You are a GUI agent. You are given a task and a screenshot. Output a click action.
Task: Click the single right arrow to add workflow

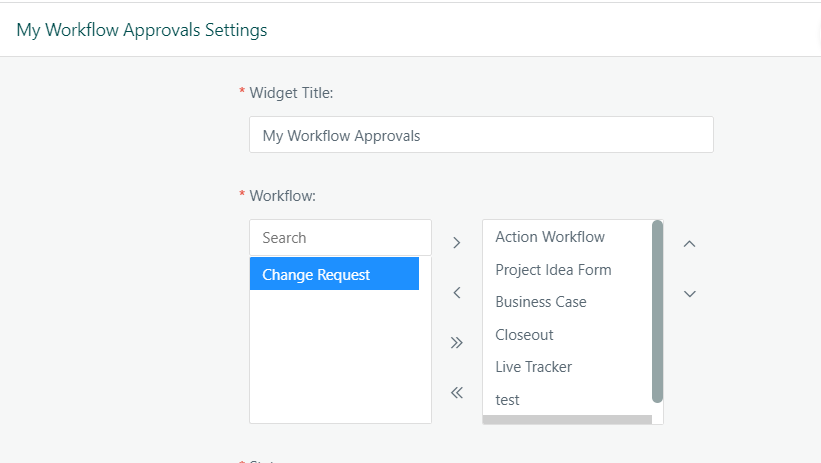pyautogui.click(x=456, y=242)
